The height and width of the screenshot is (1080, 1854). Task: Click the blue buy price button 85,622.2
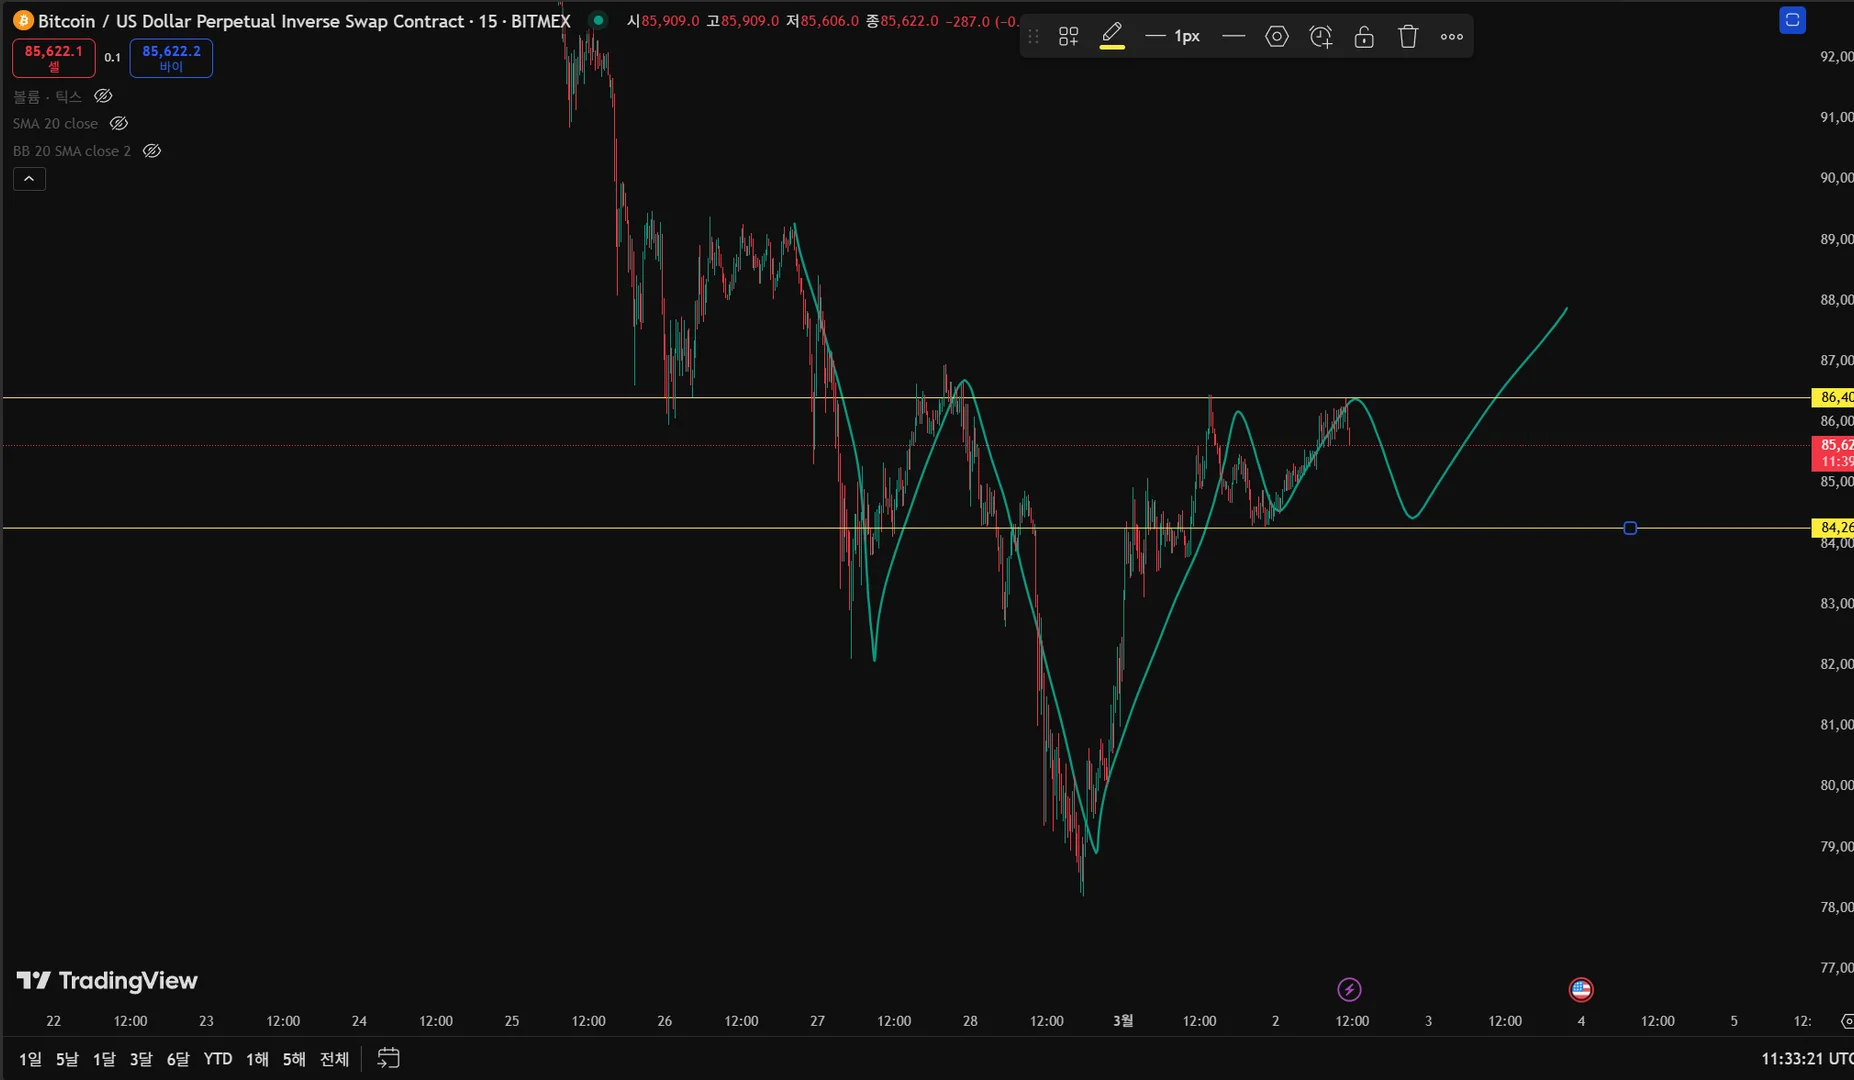[171, 58]
